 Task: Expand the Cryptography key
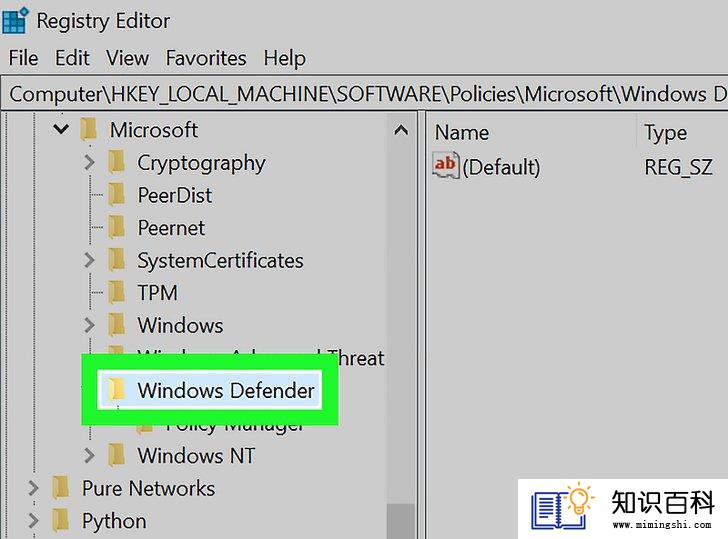[89, 162]
